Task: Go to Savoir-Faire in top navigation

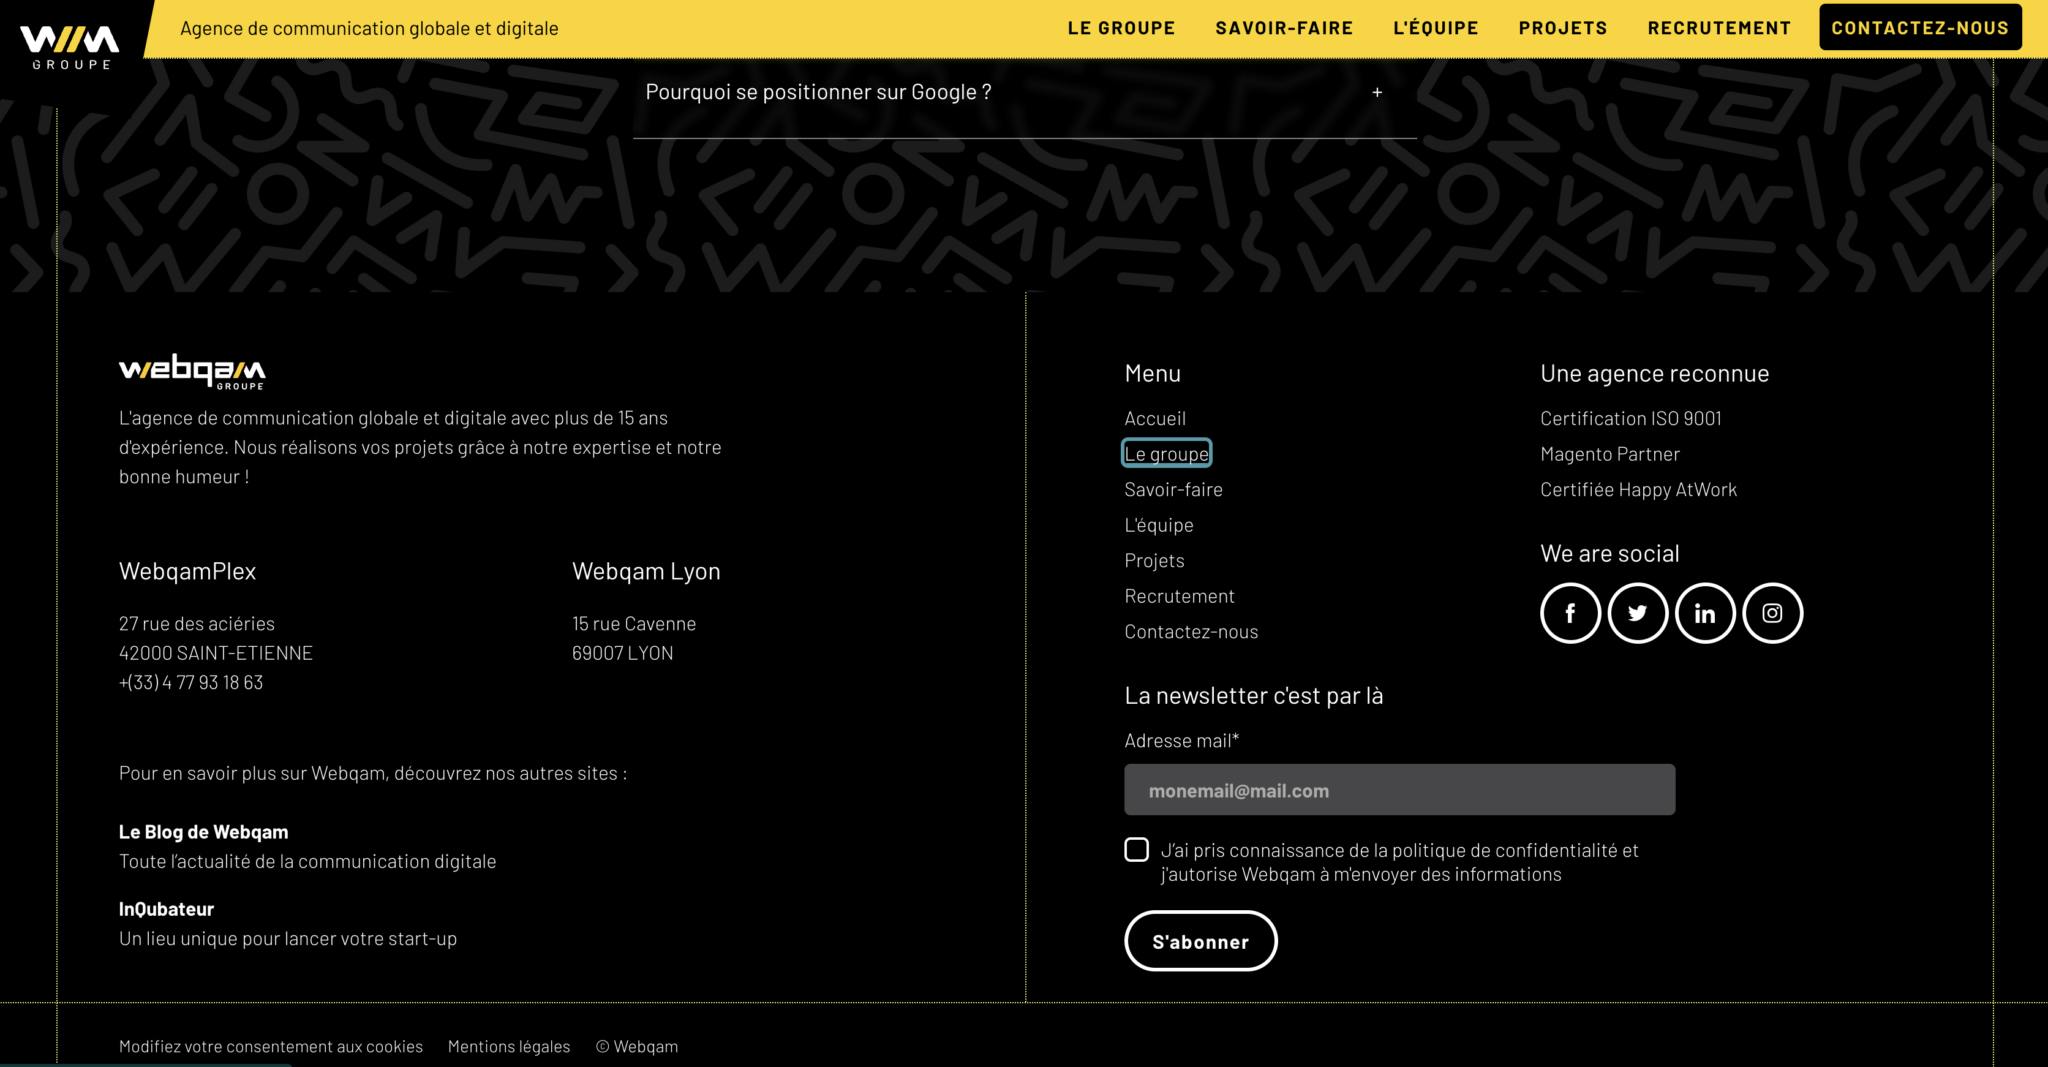Action: point(1284,28)
